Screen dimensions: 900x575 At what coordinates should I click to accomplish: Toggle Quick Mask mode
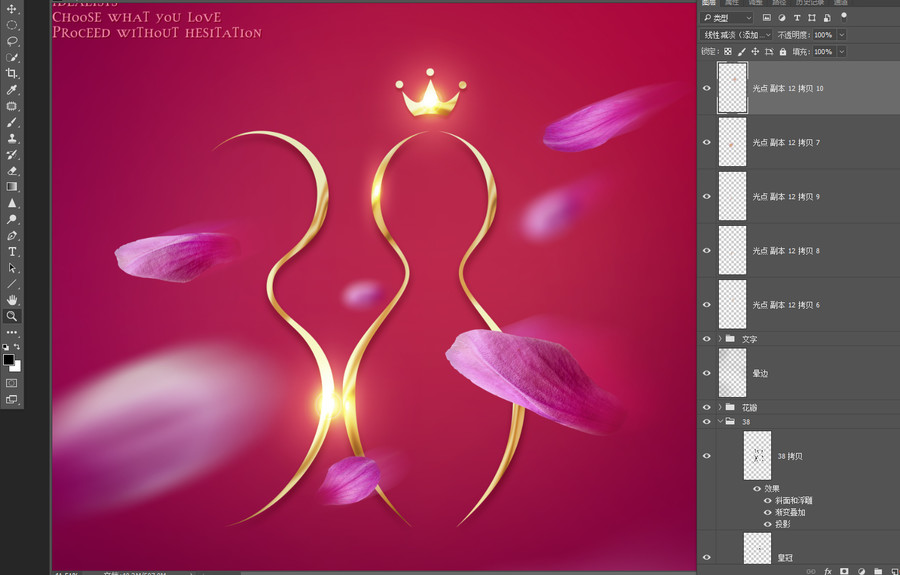11,383
